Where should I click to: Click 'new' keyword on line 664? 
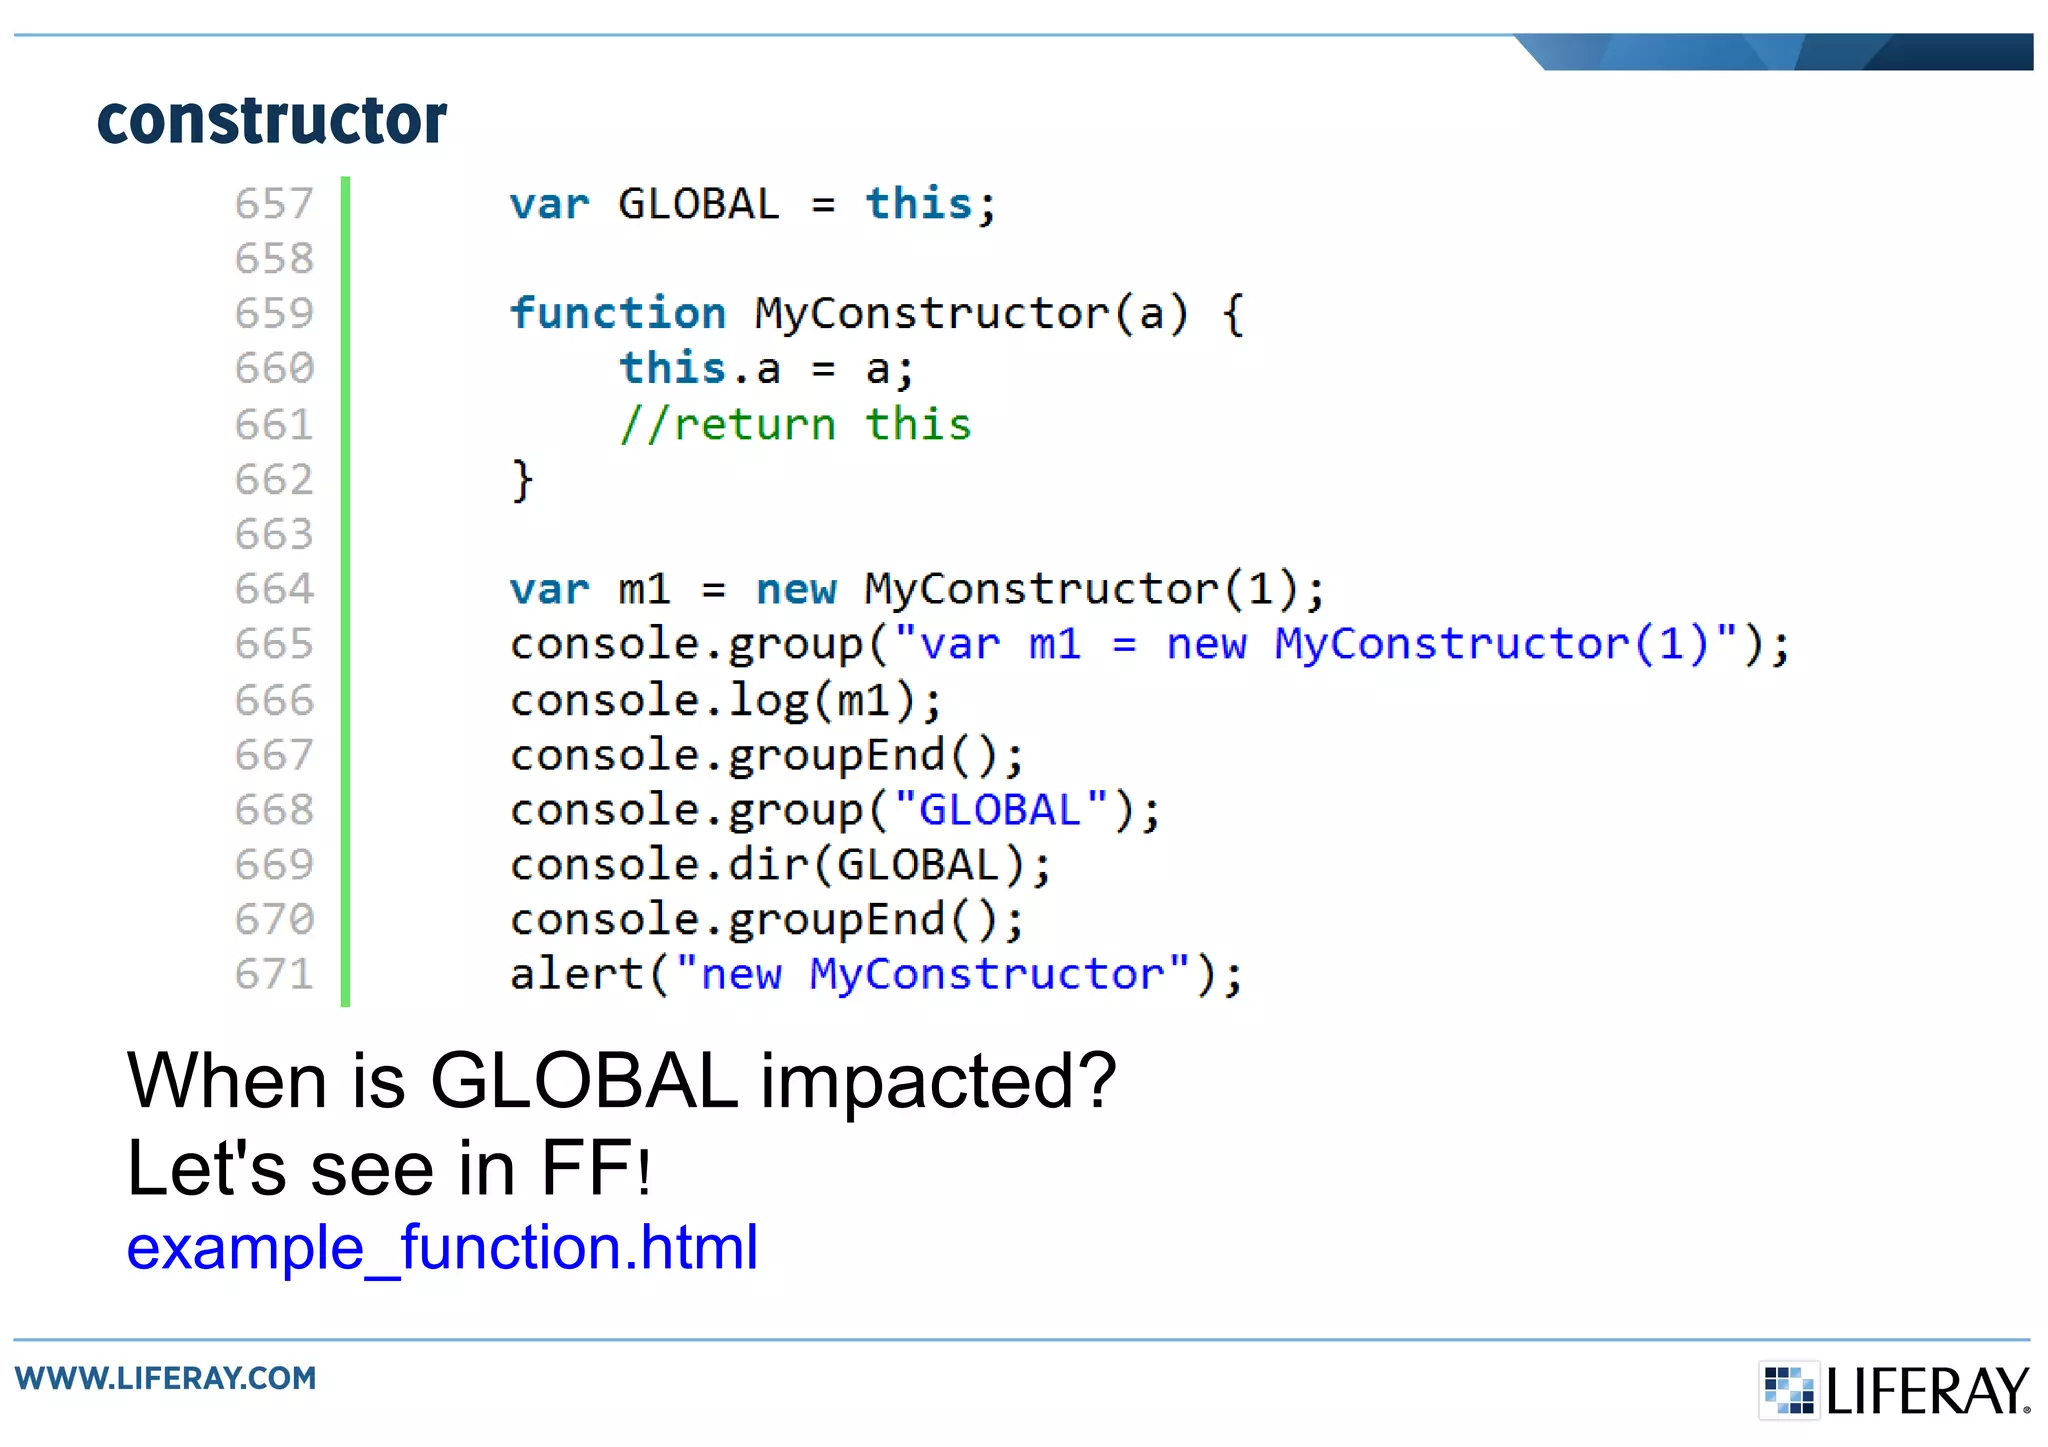tap(795, 589)
